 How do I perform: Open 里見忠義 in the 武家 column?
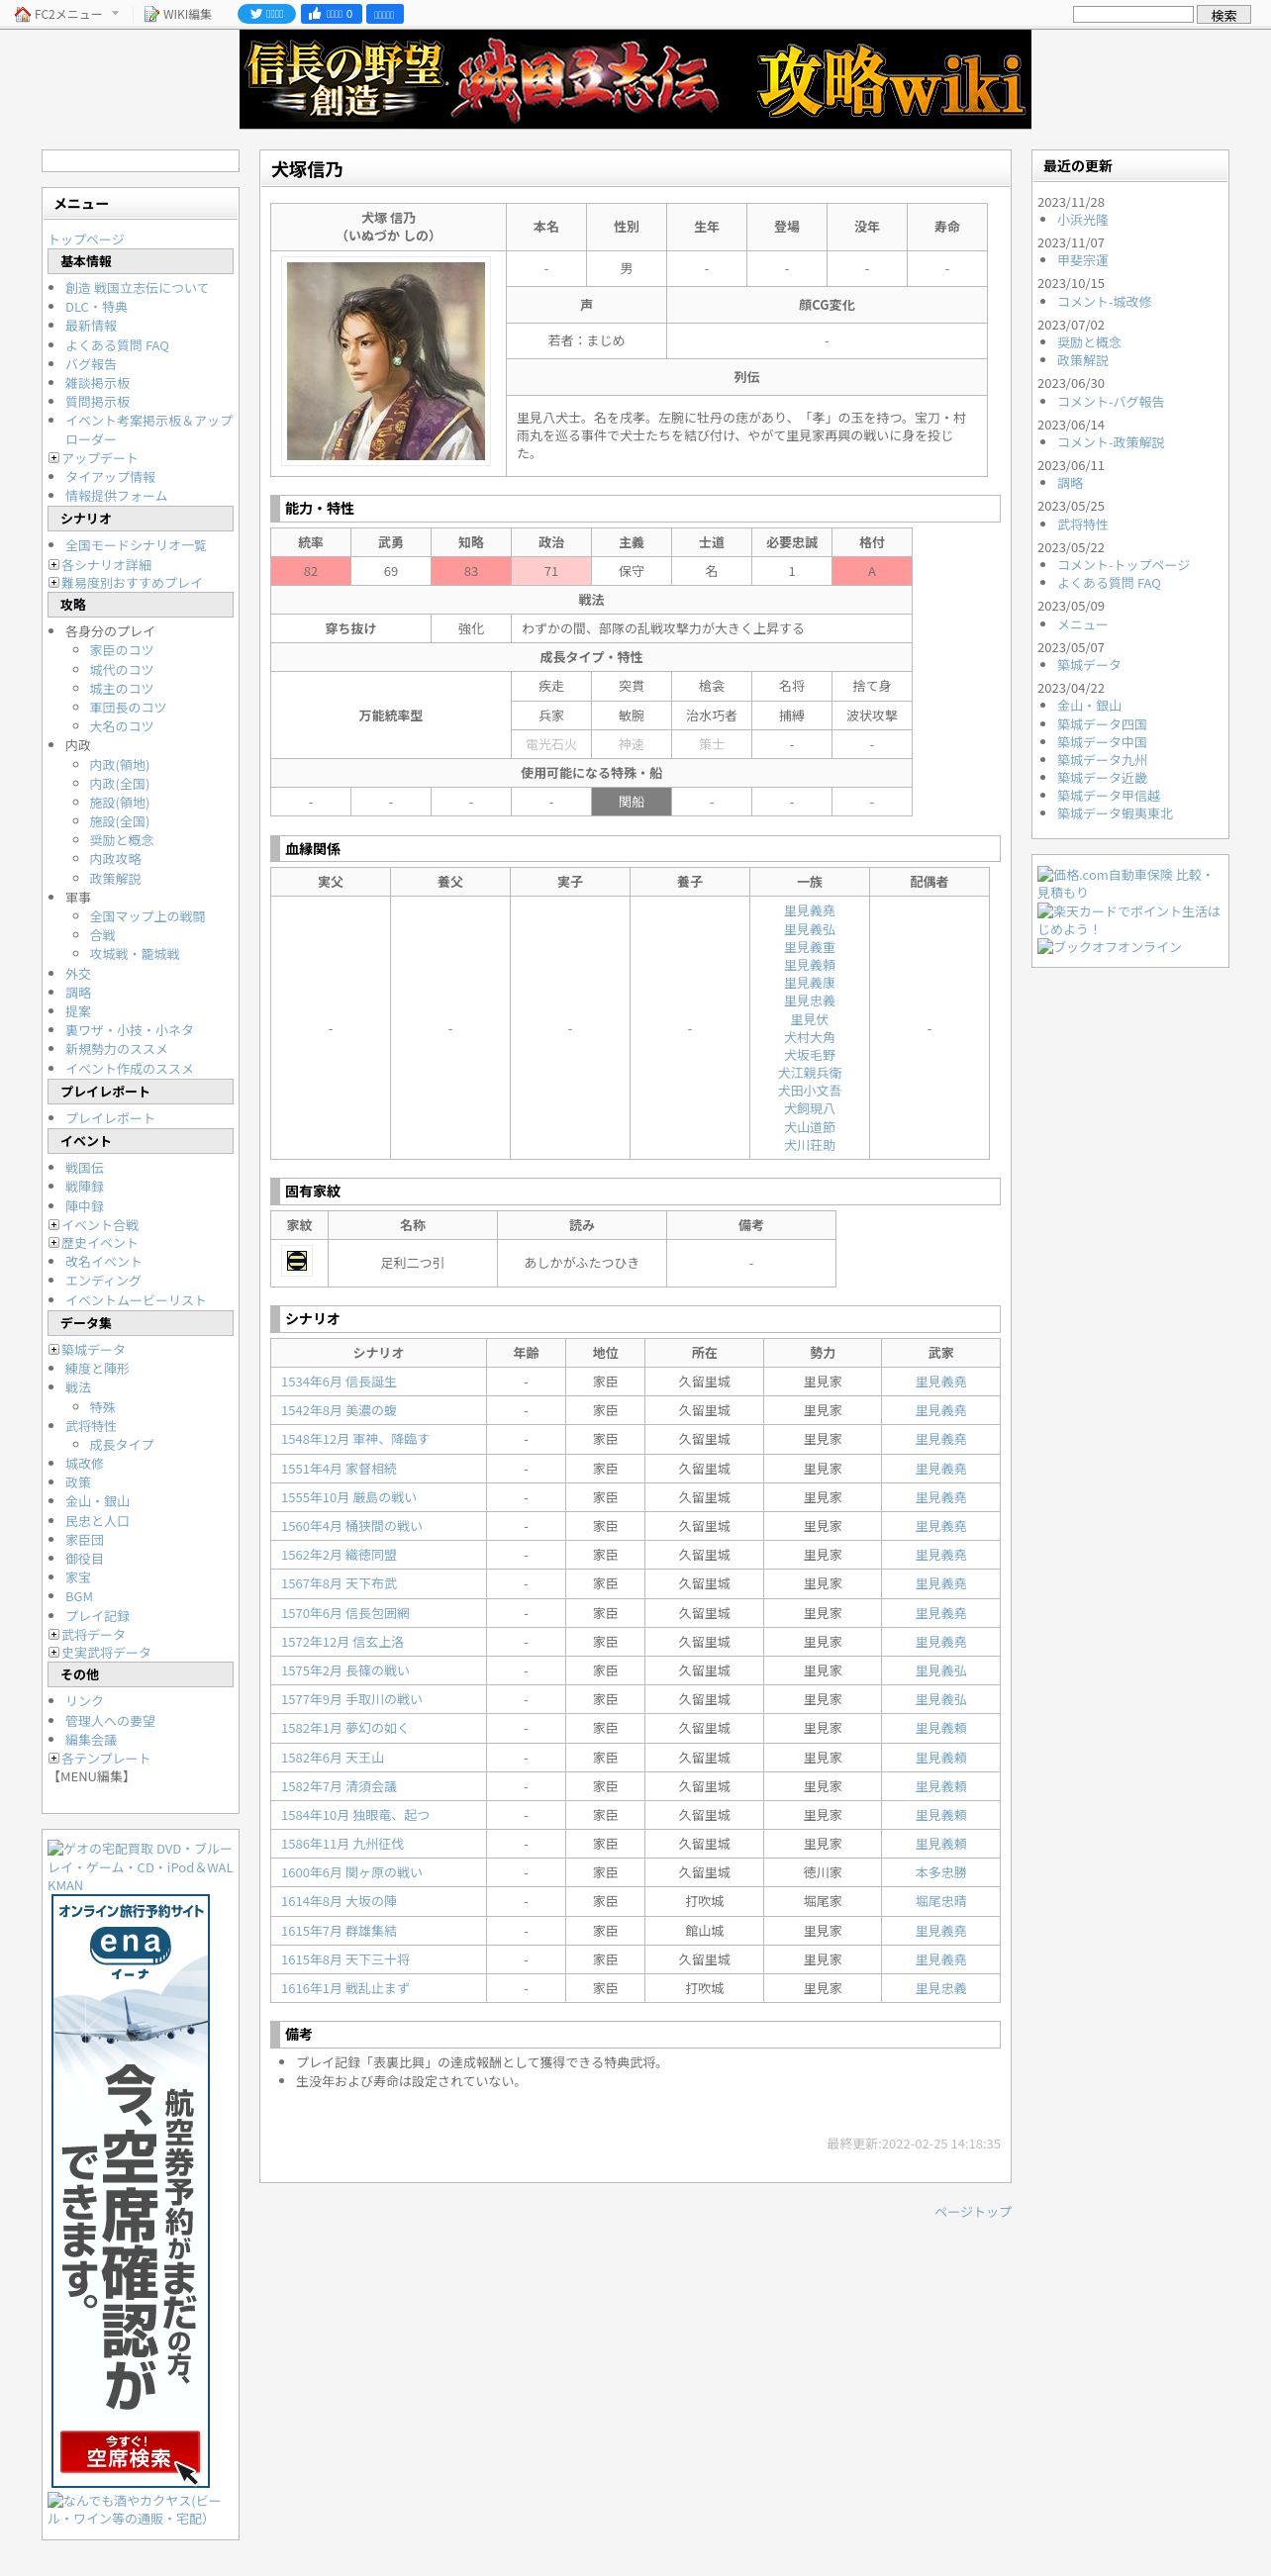click(x=941, y=1988)
